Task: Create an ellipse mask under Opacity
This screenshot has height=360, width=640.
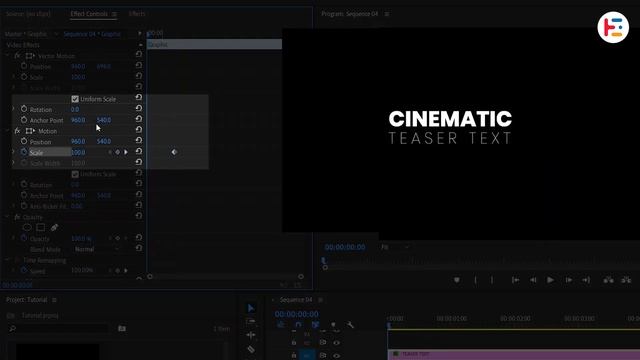Action: tap(27, 227)
